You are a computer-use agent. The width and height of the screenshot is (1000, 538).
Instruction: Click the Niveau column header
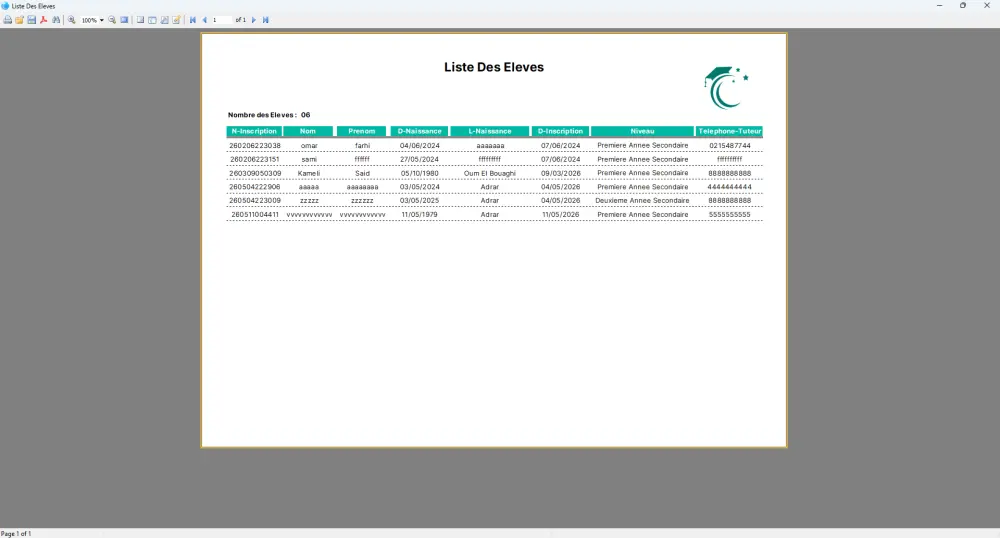tap(642, 131)
